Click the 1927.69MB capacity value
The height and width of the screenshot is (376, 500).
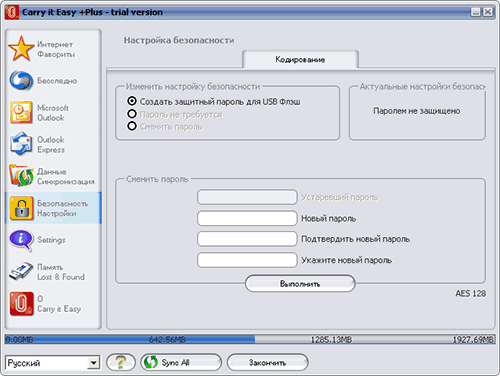coord(473,340)
